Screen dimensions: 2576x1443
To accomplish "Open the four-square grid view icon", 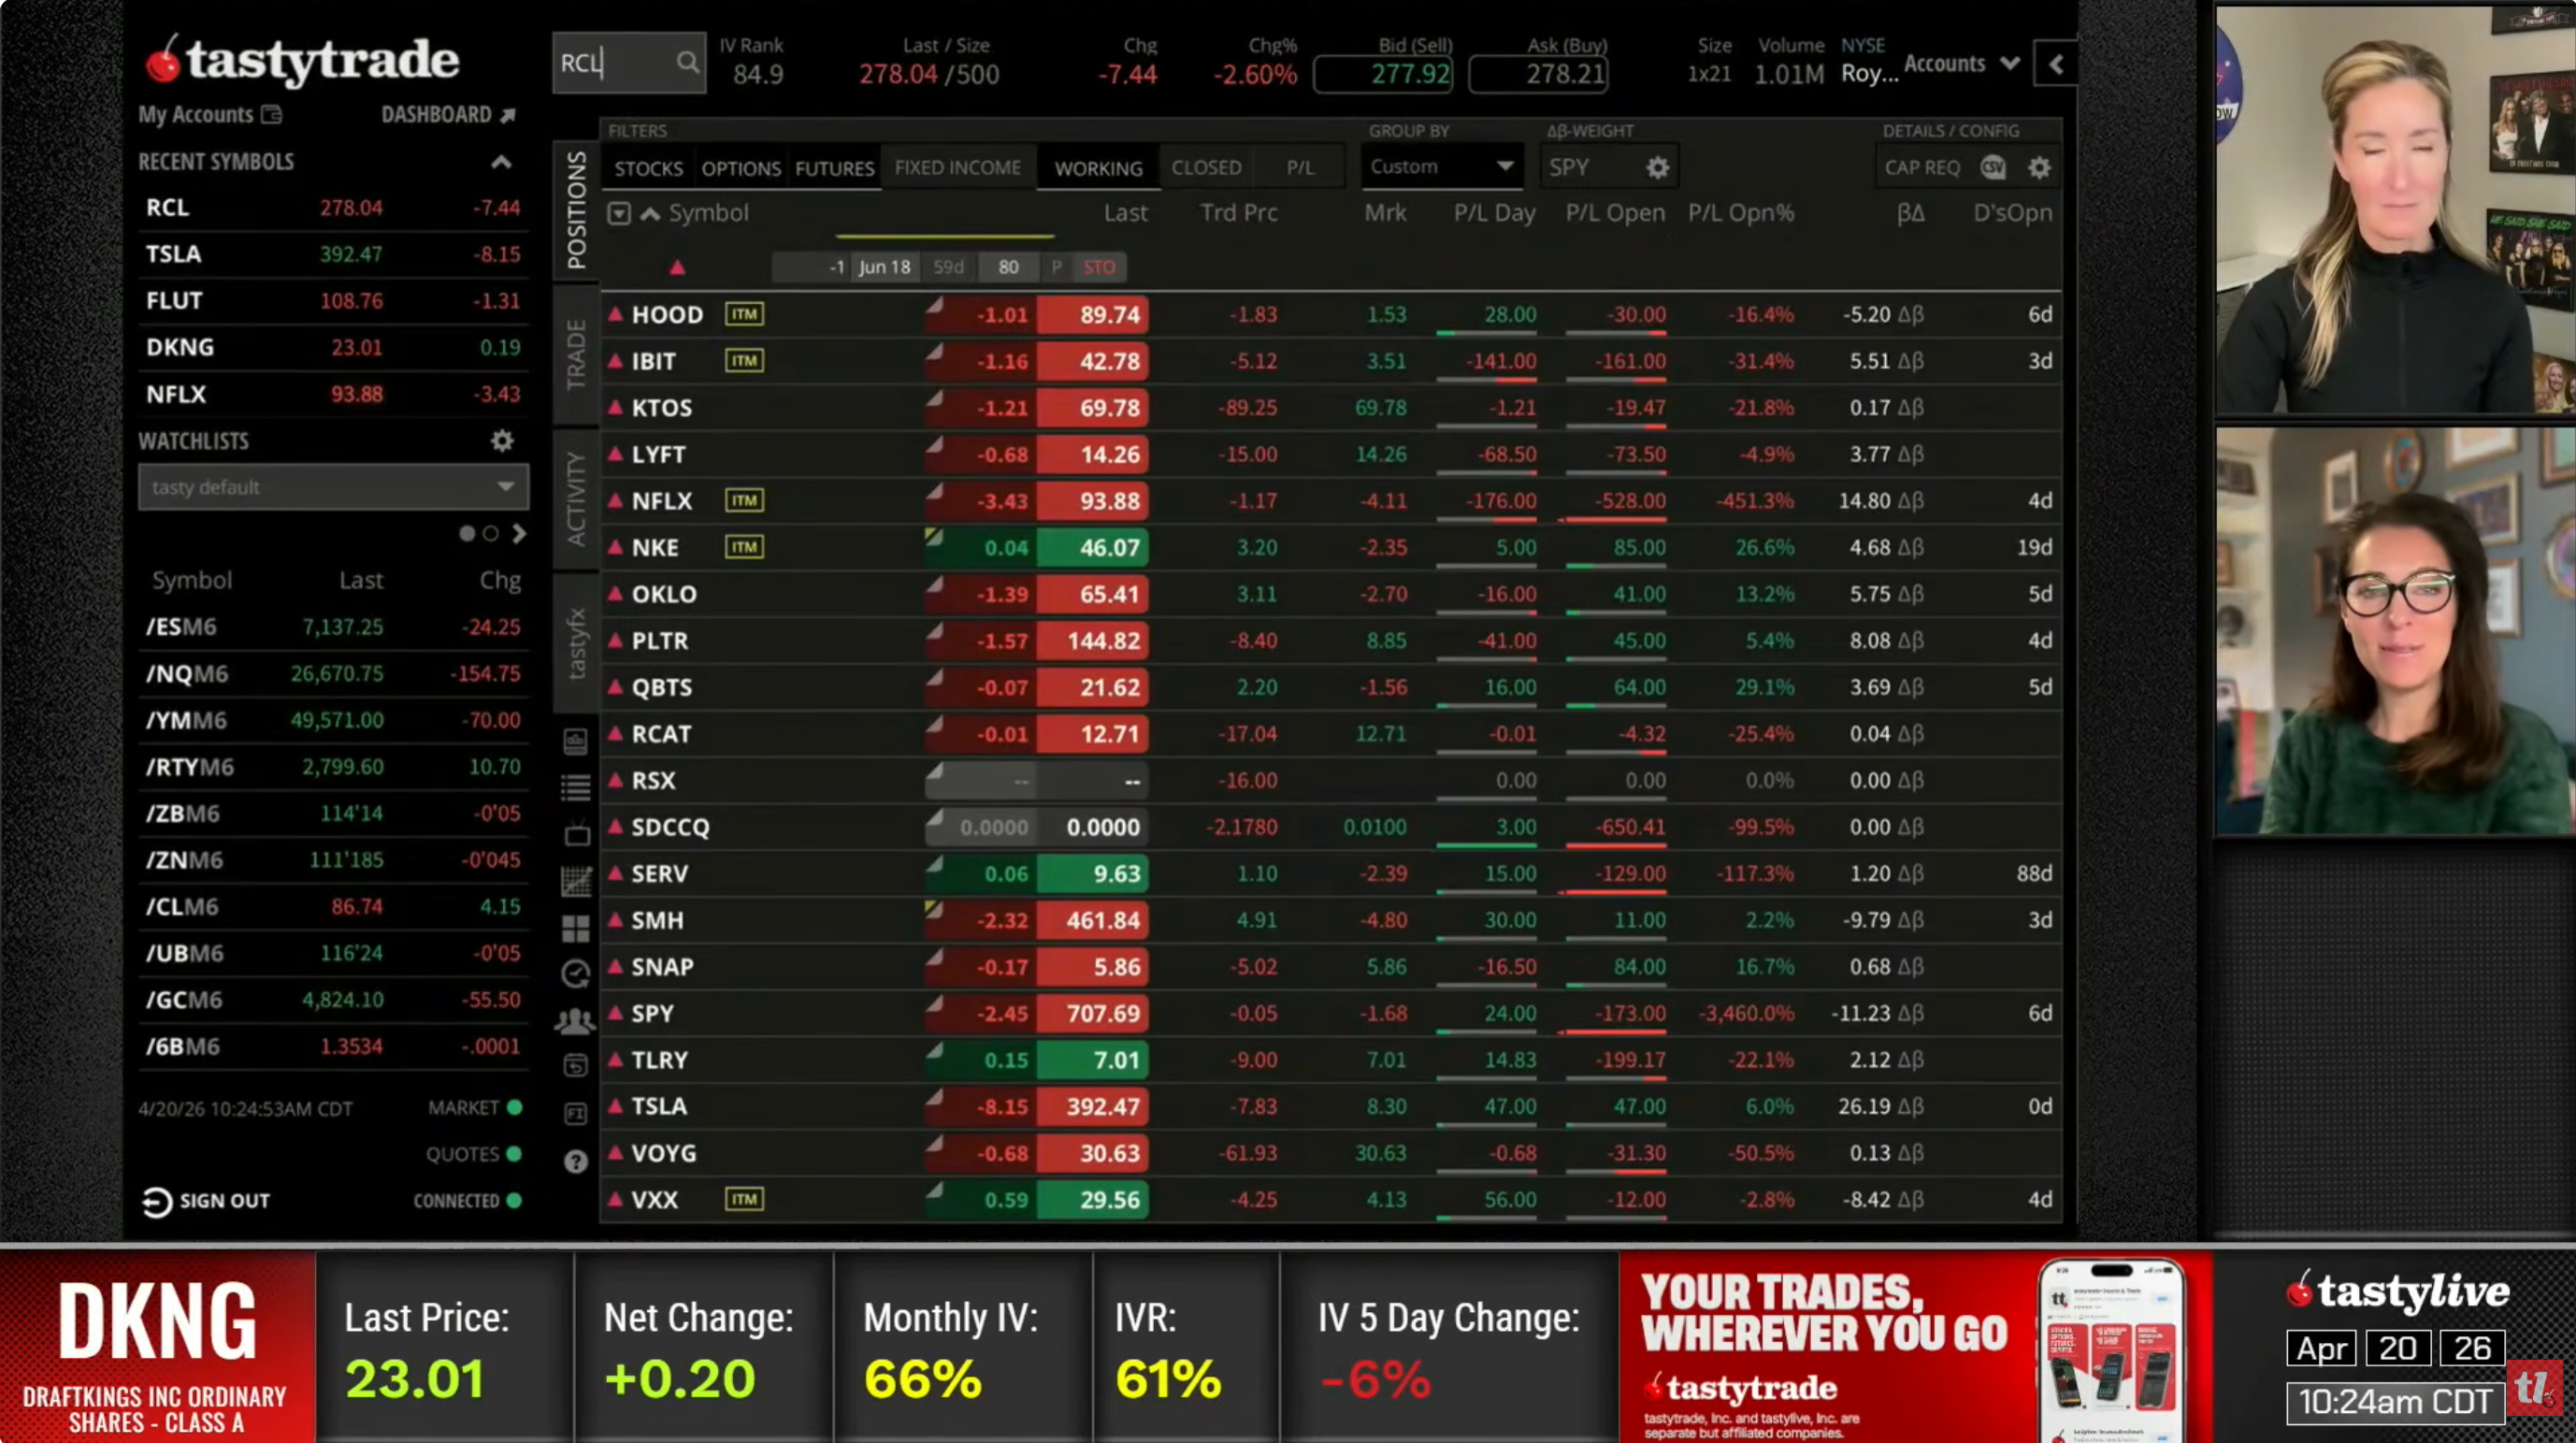I will 576,928.
